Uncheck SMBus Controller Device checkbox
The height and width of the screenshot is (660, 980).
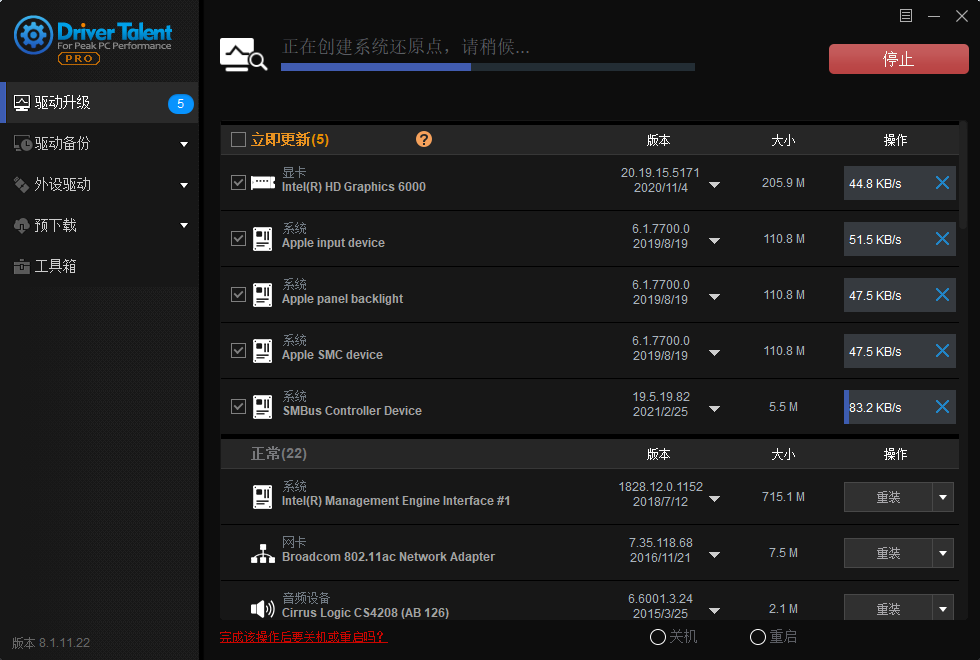point(238,407)
